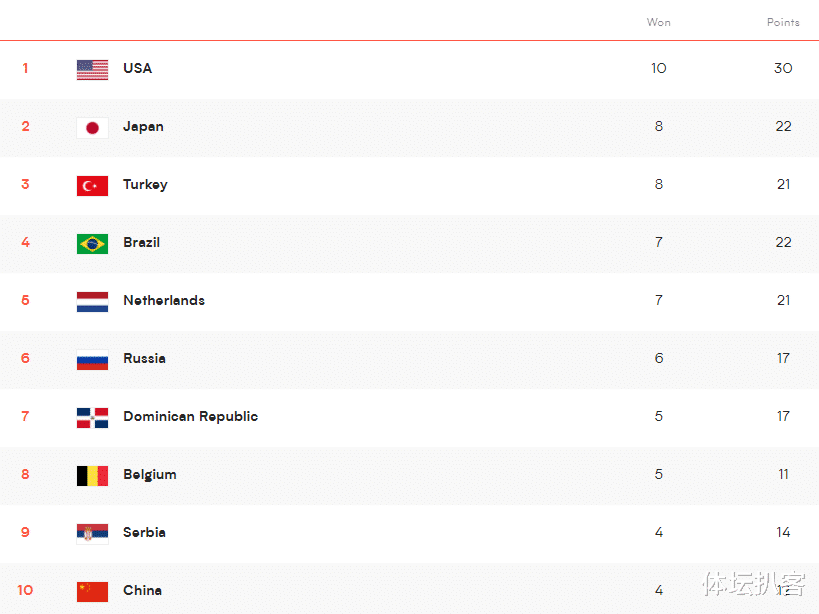The height and width of the screenshot is (614, 819).
Task: Click rank number 6 for Russia
Action: pyautogui.click(x=25, y=358)
